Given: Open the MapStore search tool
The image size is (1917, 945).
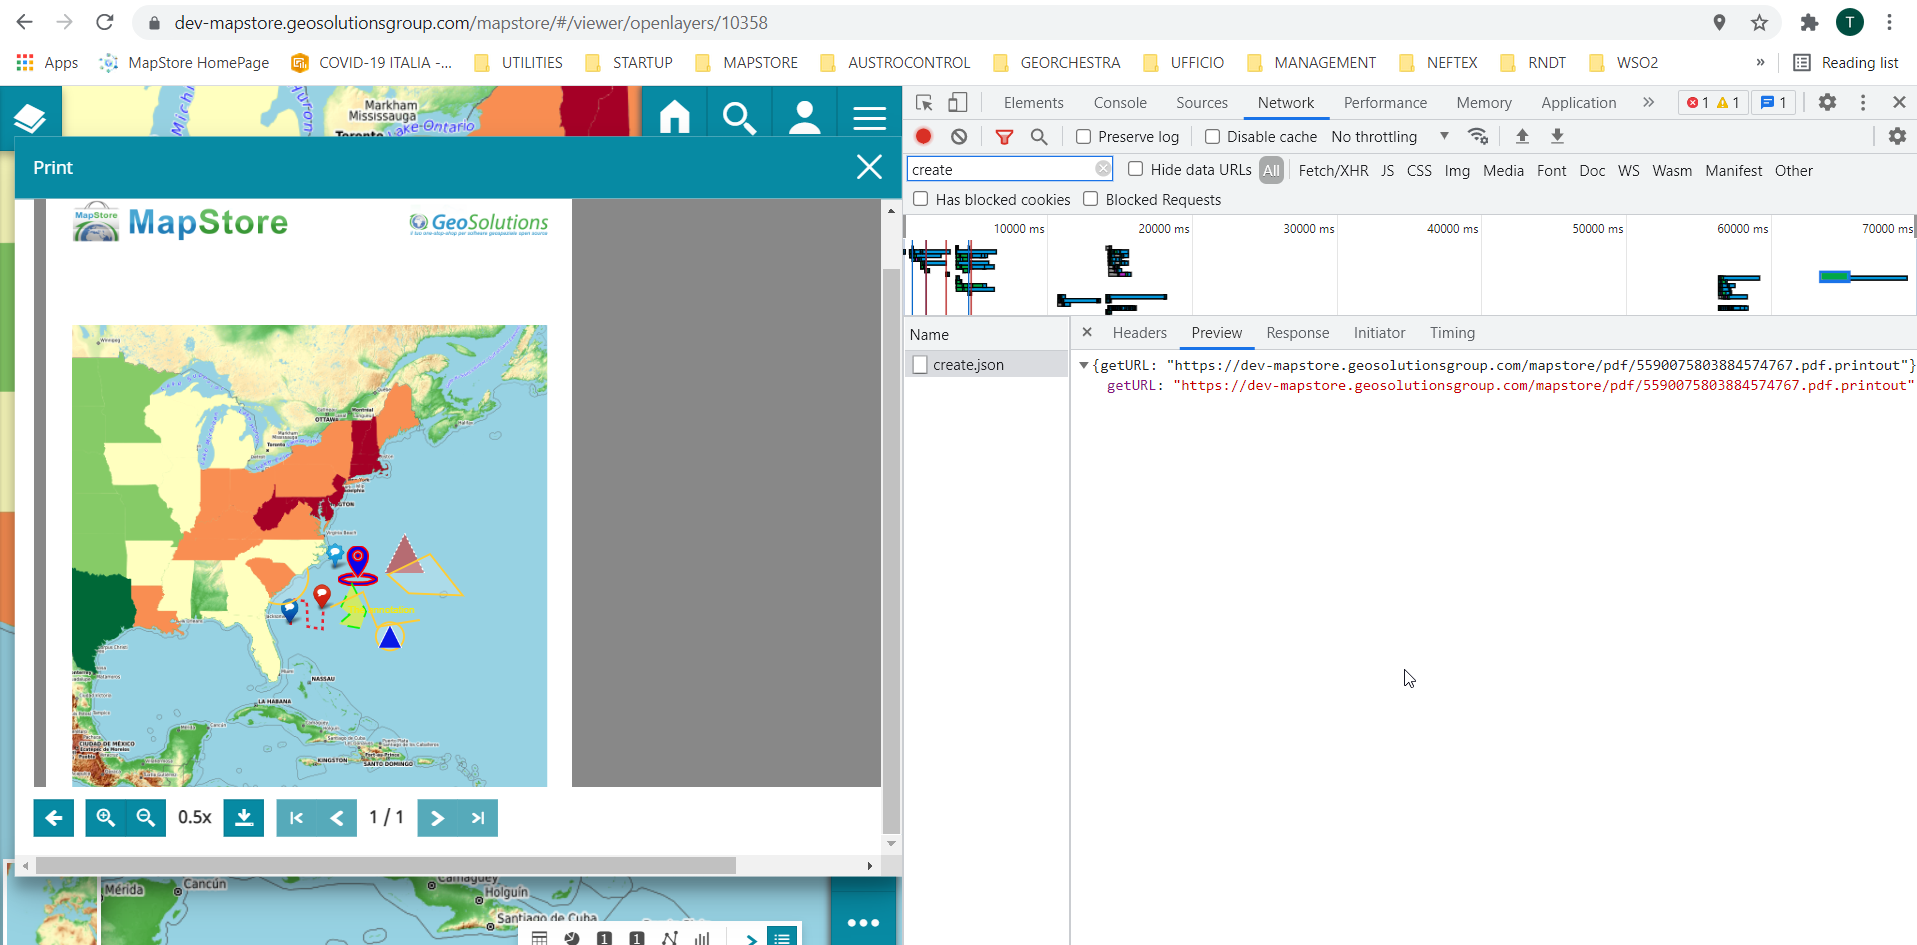Looking at the screenshot, I should point(739,116).
